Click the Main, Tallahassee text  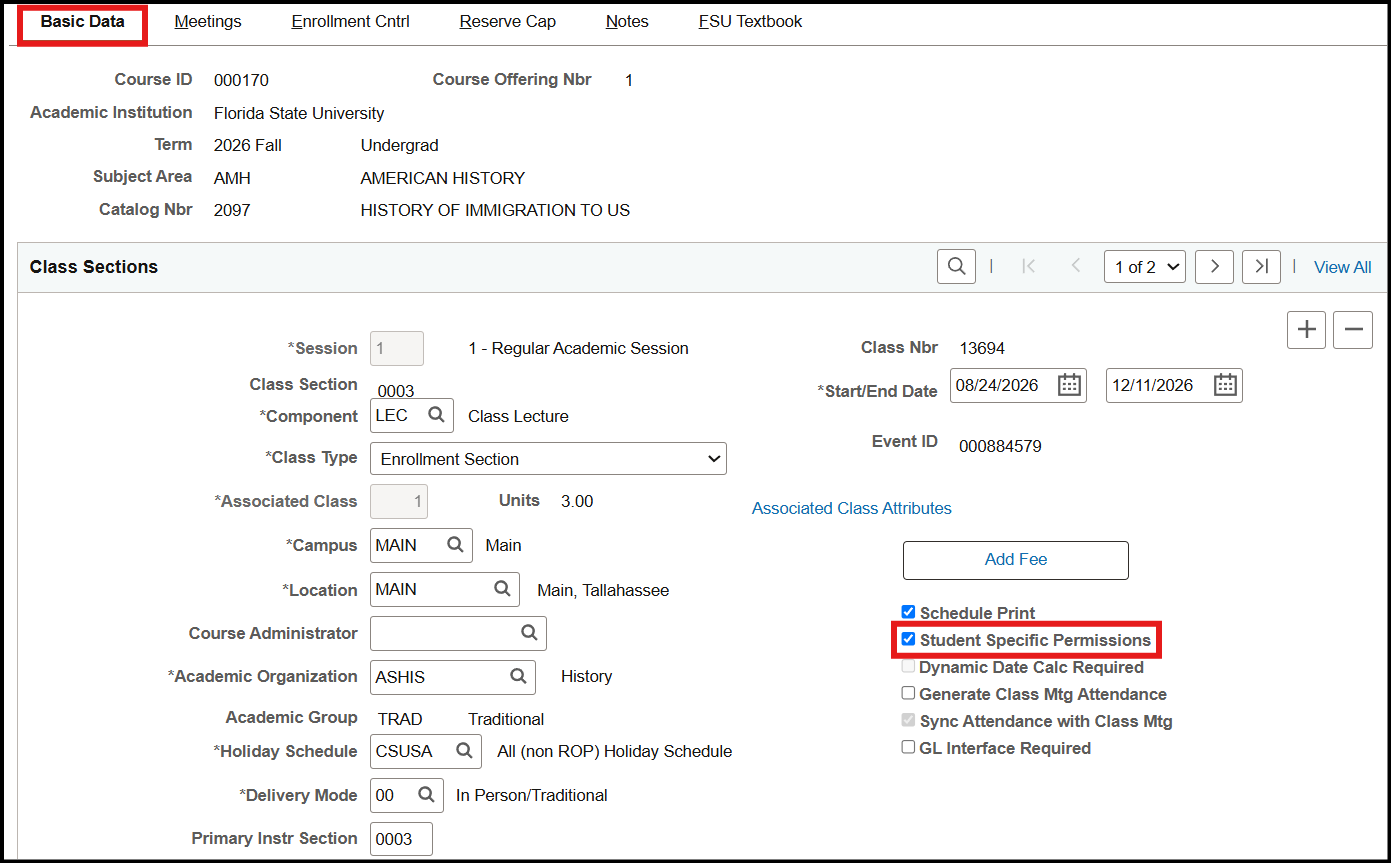tap(603, 590)
